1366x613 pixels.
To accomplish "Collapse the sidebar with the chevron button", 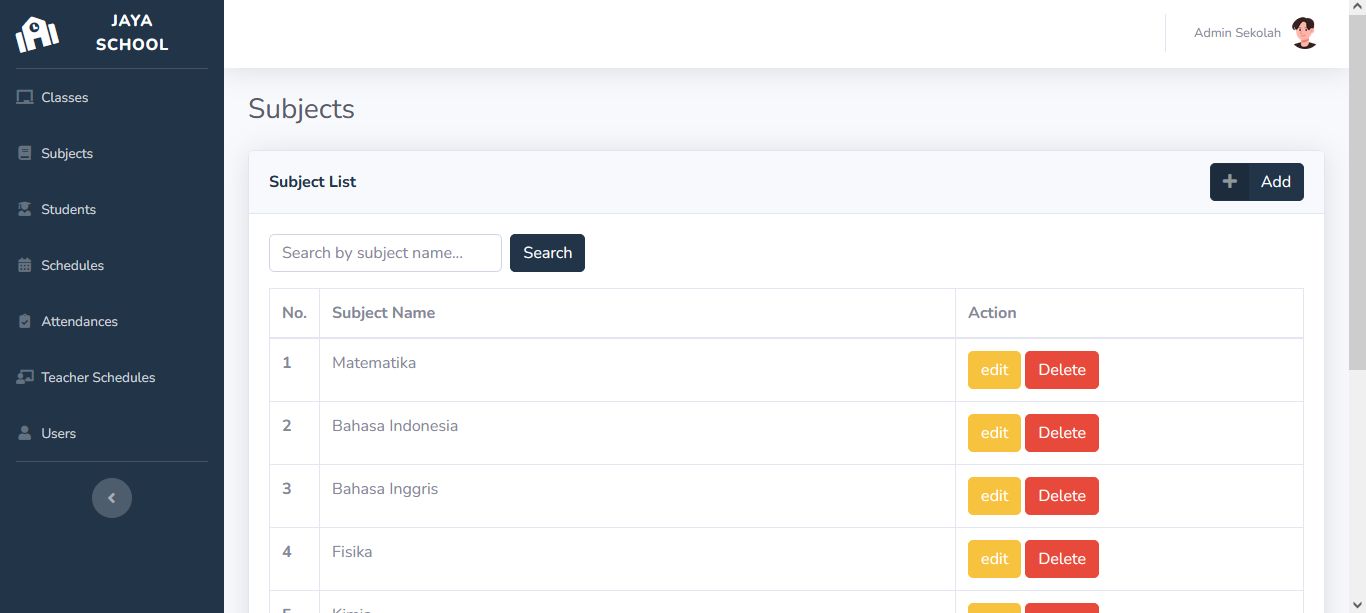I will click(x=112, y=498).
